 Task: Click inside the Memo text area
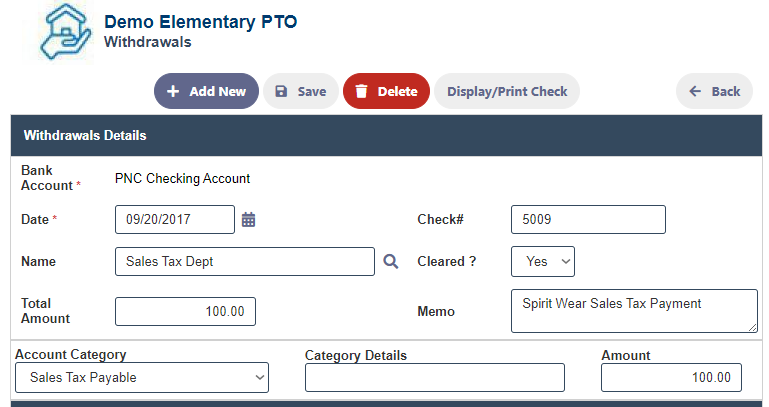click(x=634, y=311)
